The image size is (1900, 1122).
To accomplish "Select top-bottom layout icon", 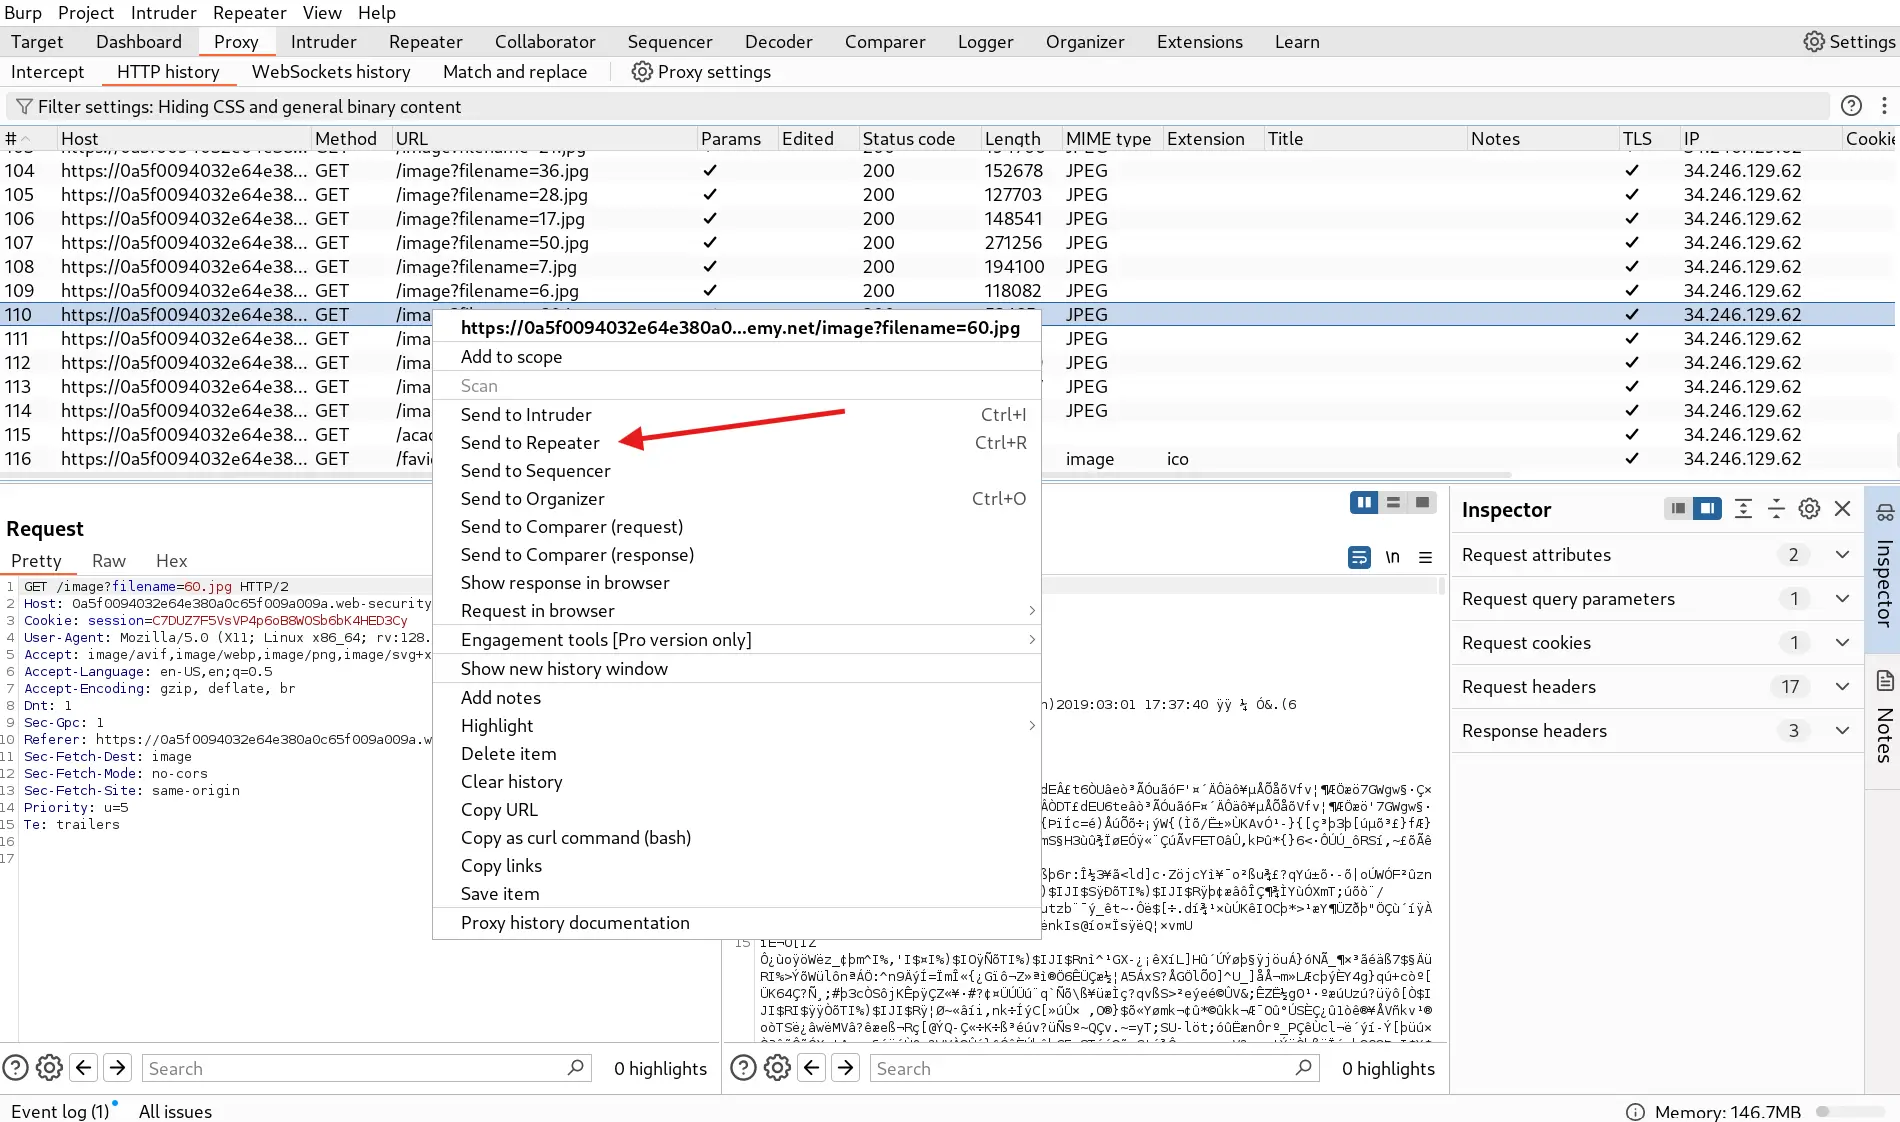I will pos(1393,503).
